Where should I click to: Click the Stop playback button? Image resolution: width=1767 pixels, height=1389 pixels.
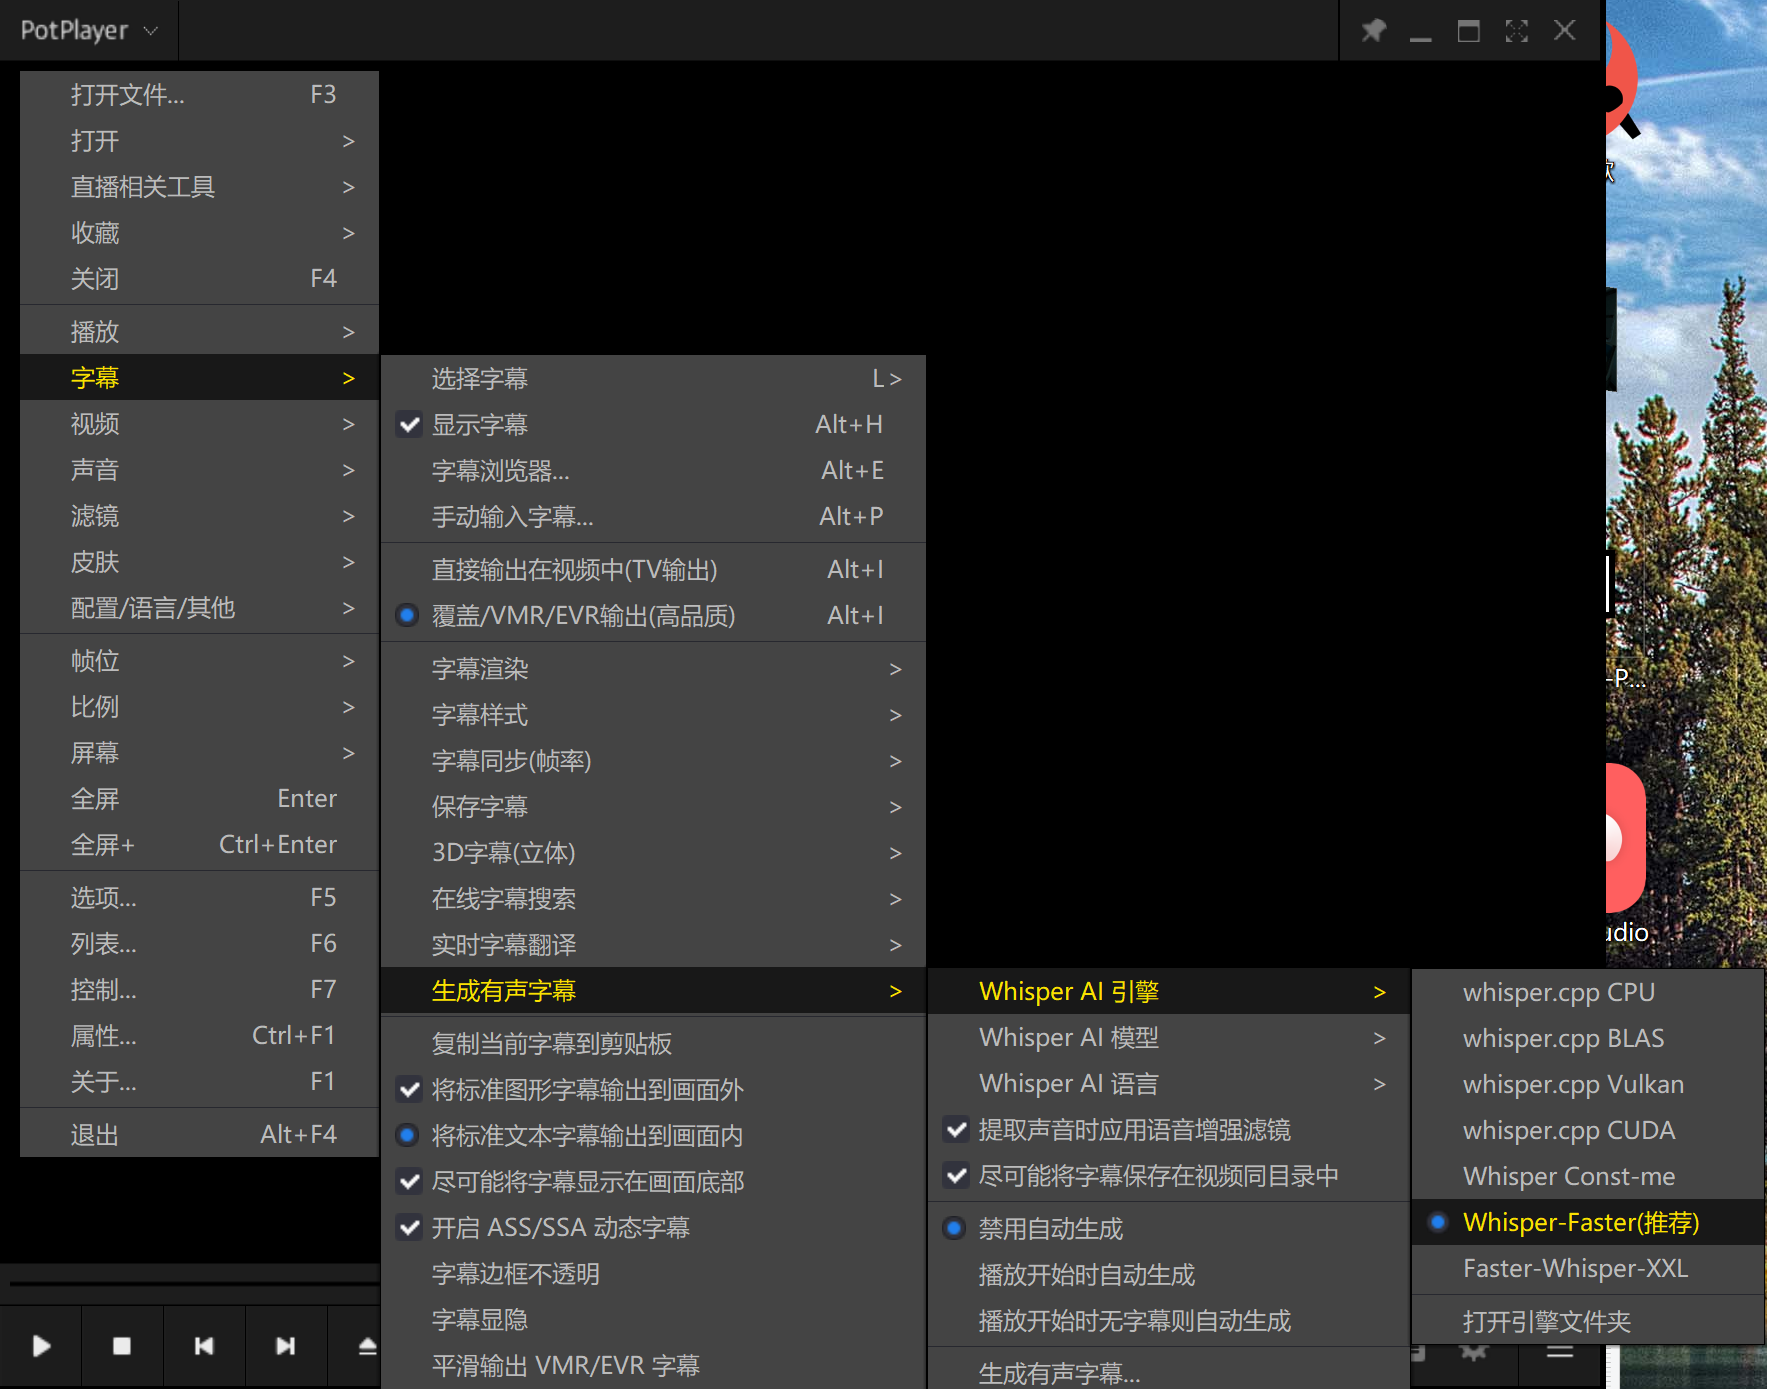tap(122, 1346)
